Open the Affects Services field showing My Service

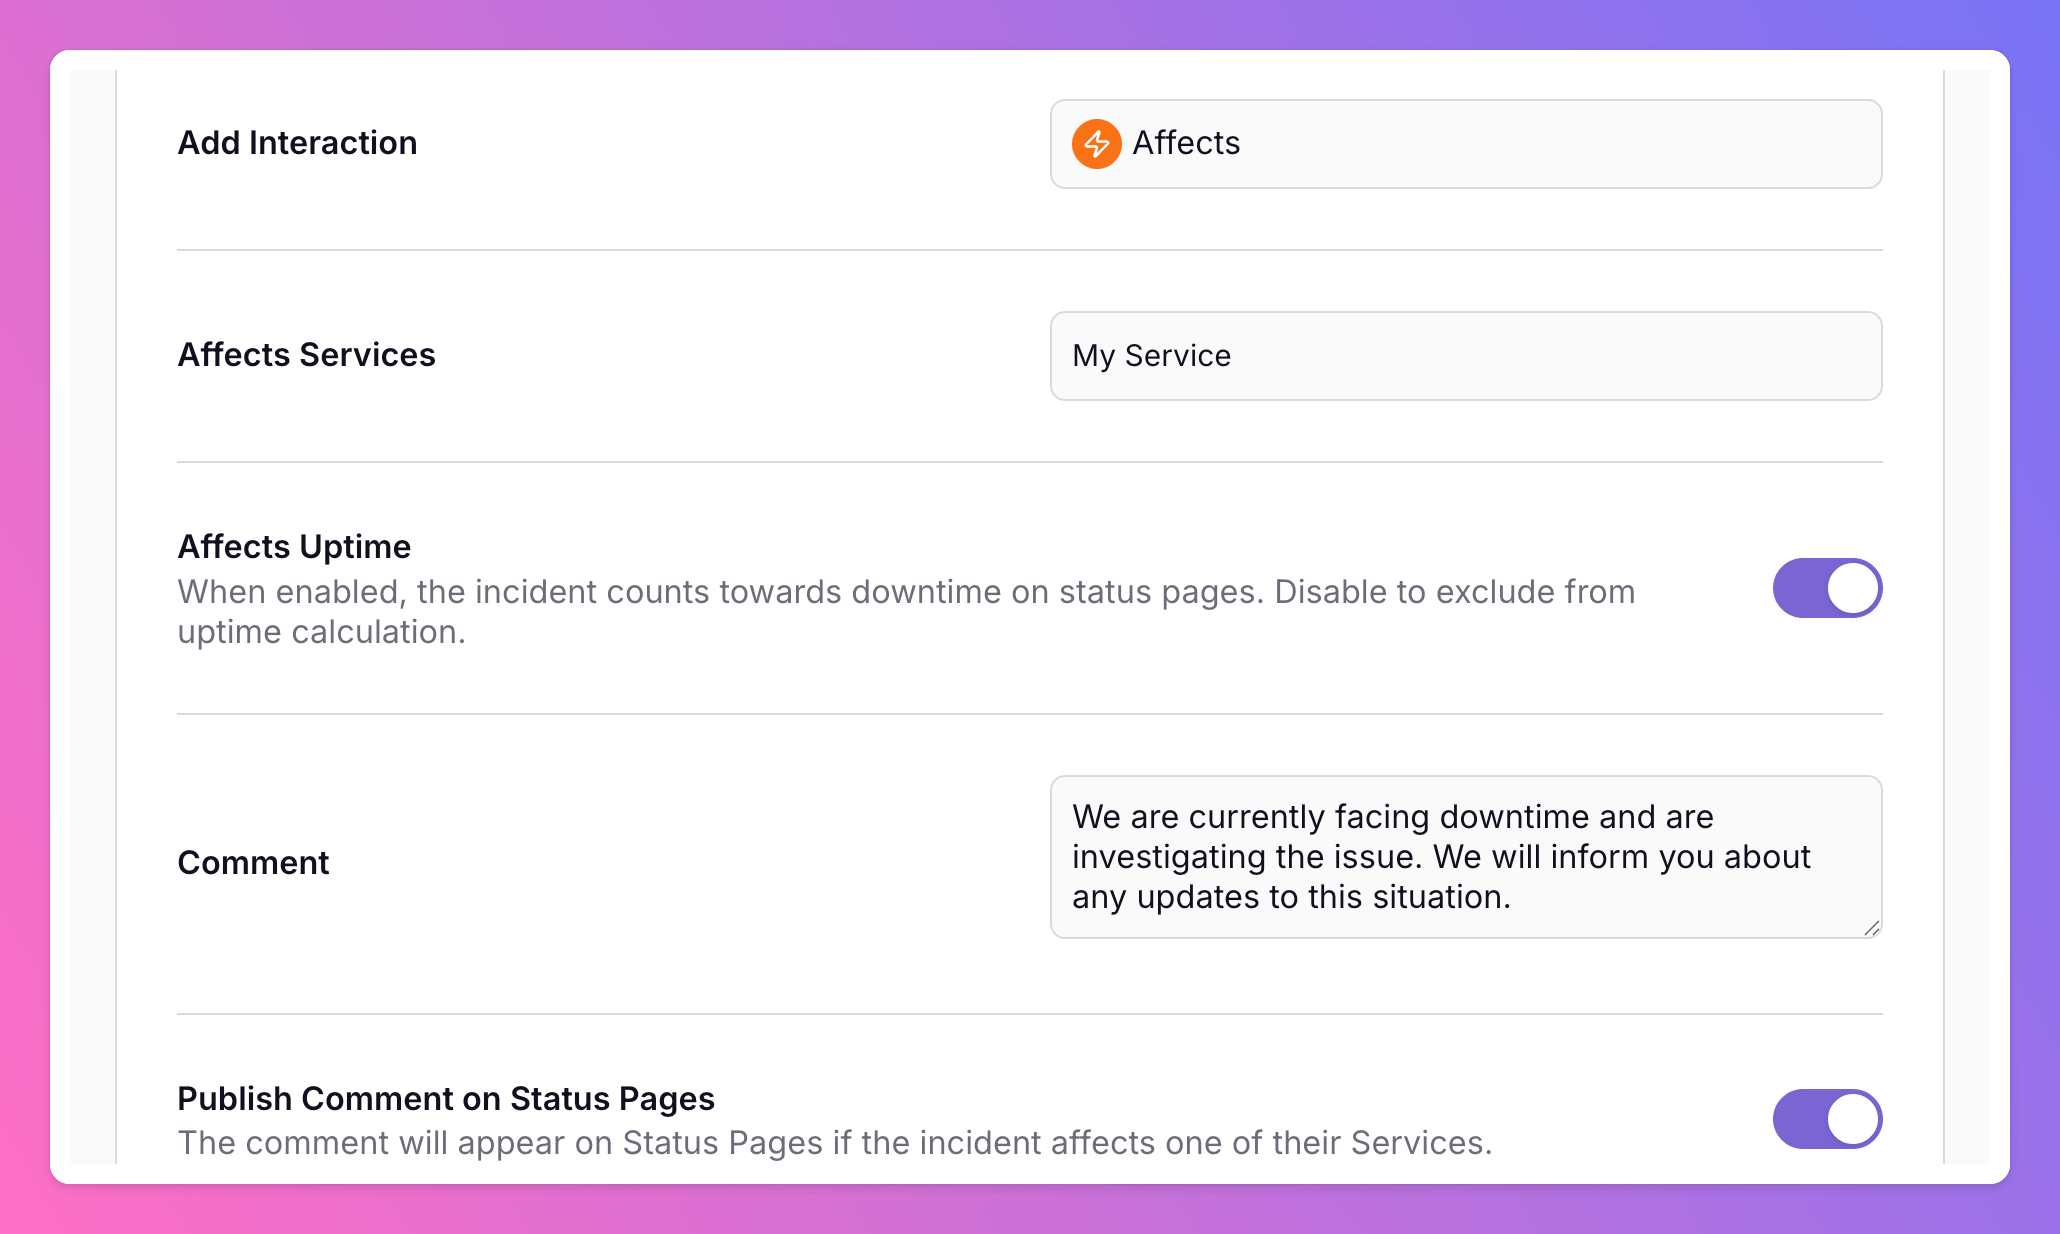click(x=1466, y=355)
